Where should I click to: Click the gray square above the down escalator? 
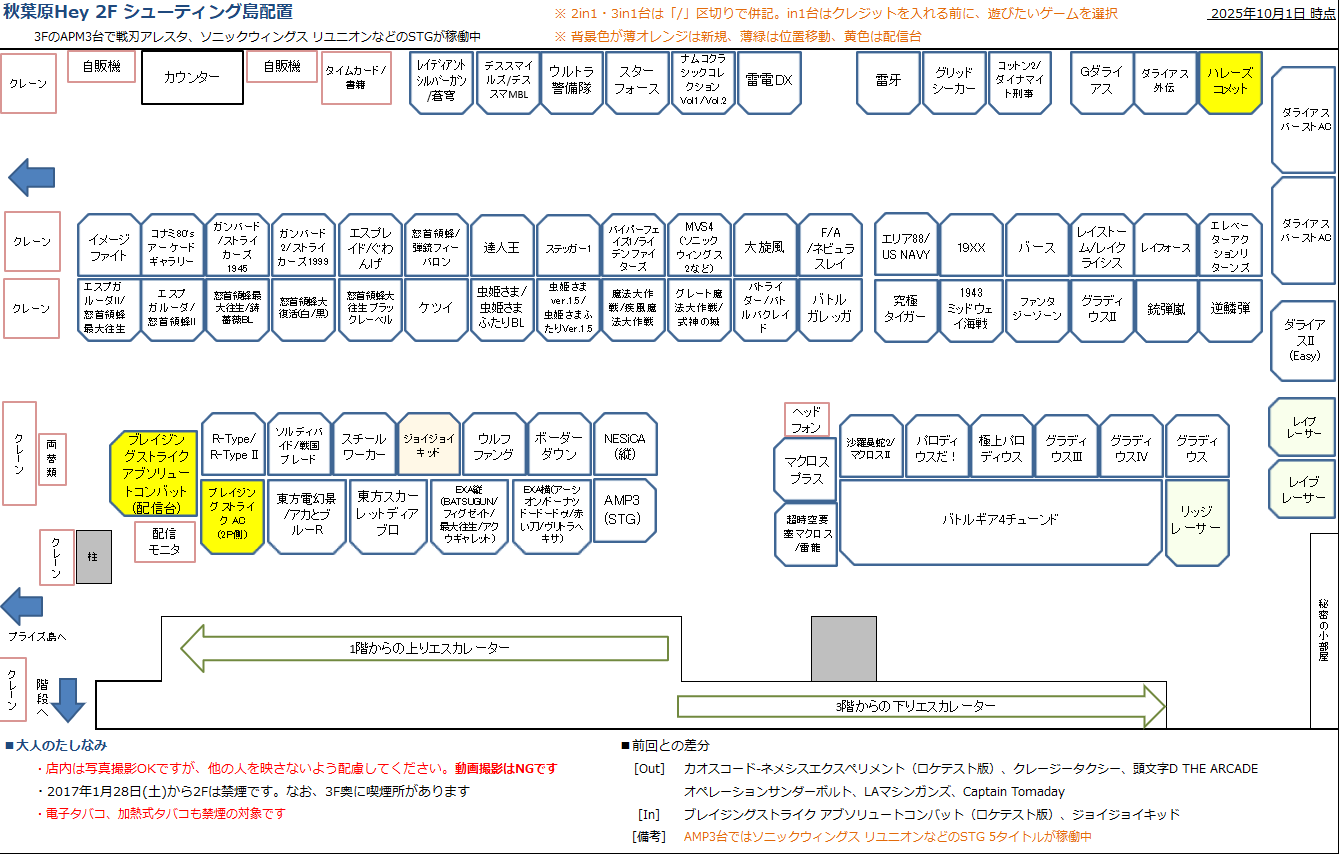(843, 649)
